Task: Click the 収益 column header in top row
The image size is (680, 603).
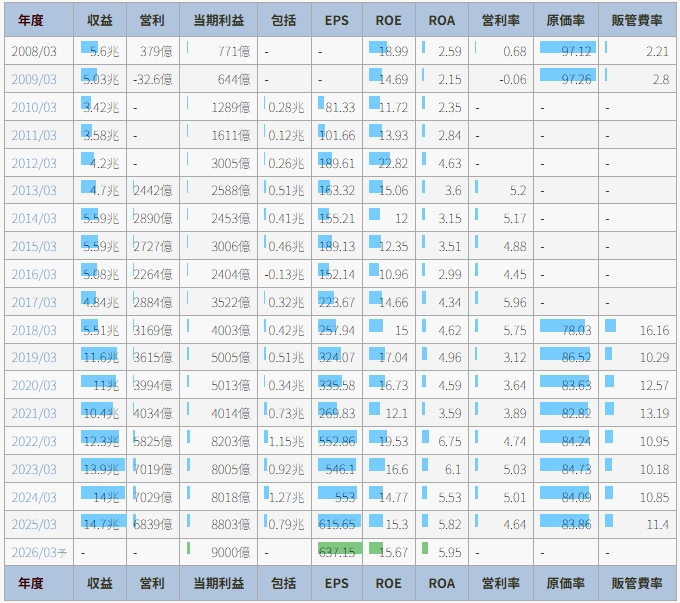Action: click(x=100, y=20)
